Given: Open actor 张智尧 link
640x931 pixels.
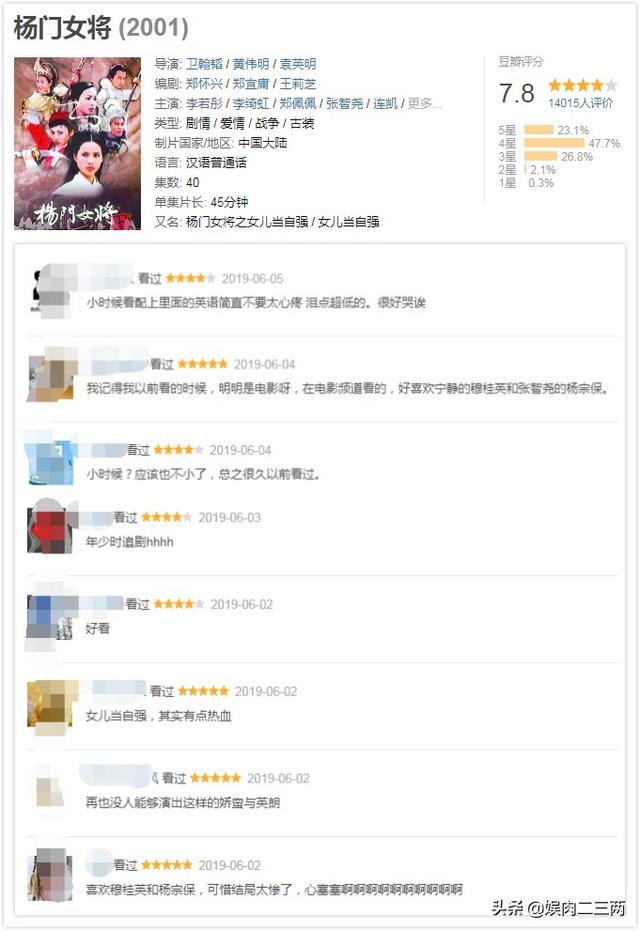Looking at the screenshot, I should [x=344, y=103].
